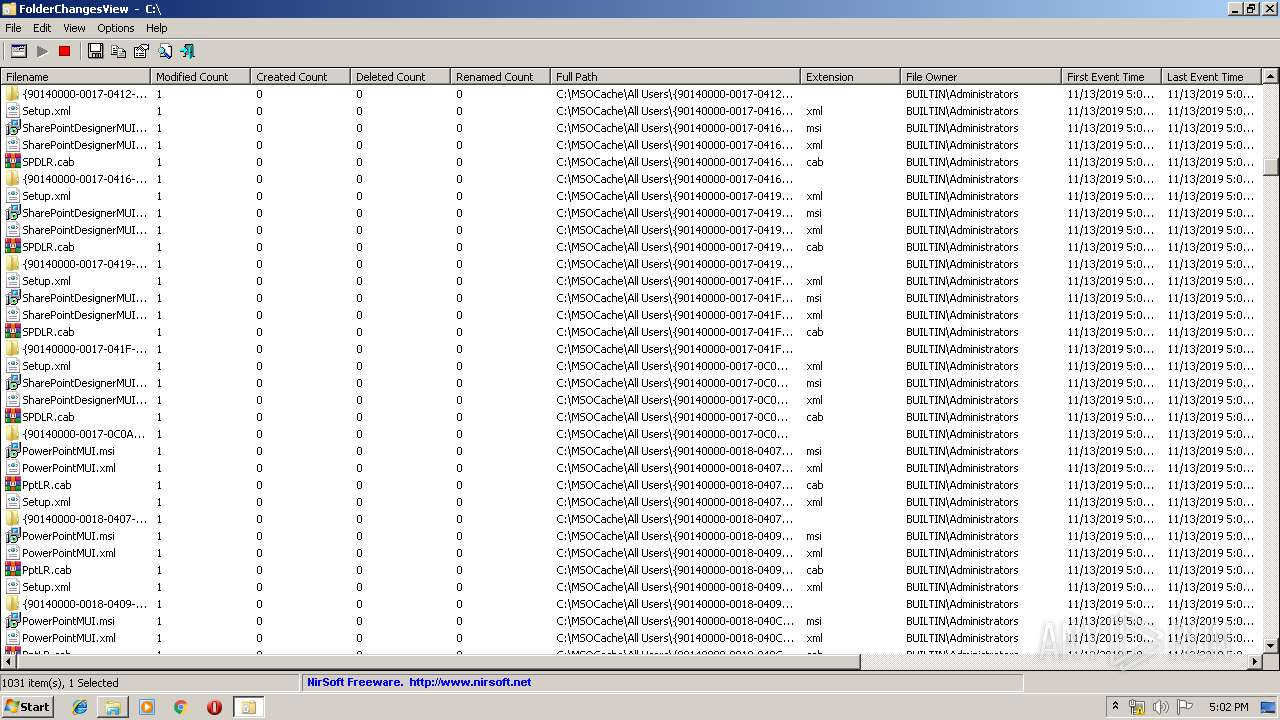Sort by the Renamed Count column header
Screen dimensions: 1280x720
501,76
